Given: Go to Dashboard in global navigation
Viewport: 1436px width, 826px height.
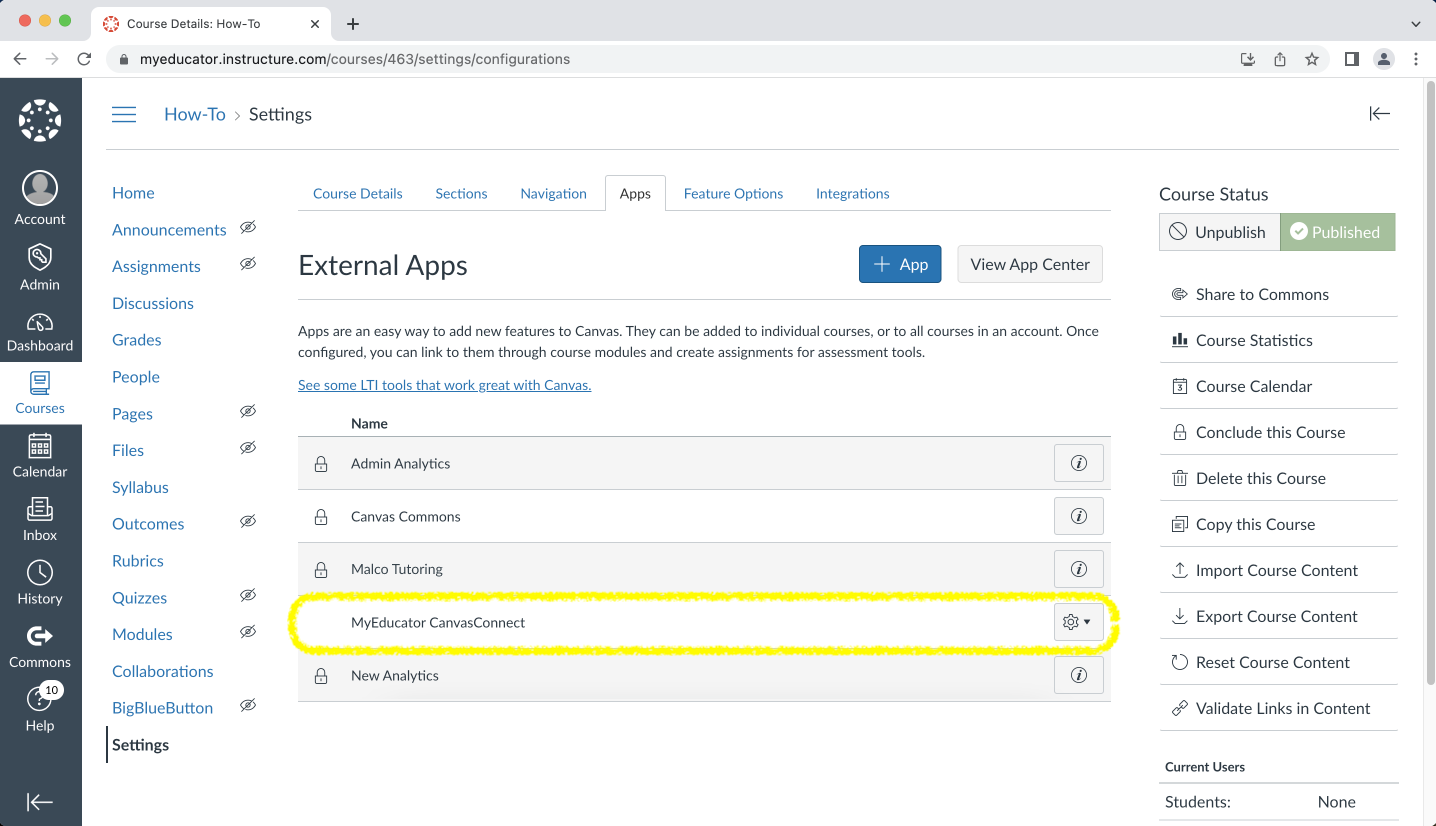Looking at the screenshot, I should pos(40,332).
